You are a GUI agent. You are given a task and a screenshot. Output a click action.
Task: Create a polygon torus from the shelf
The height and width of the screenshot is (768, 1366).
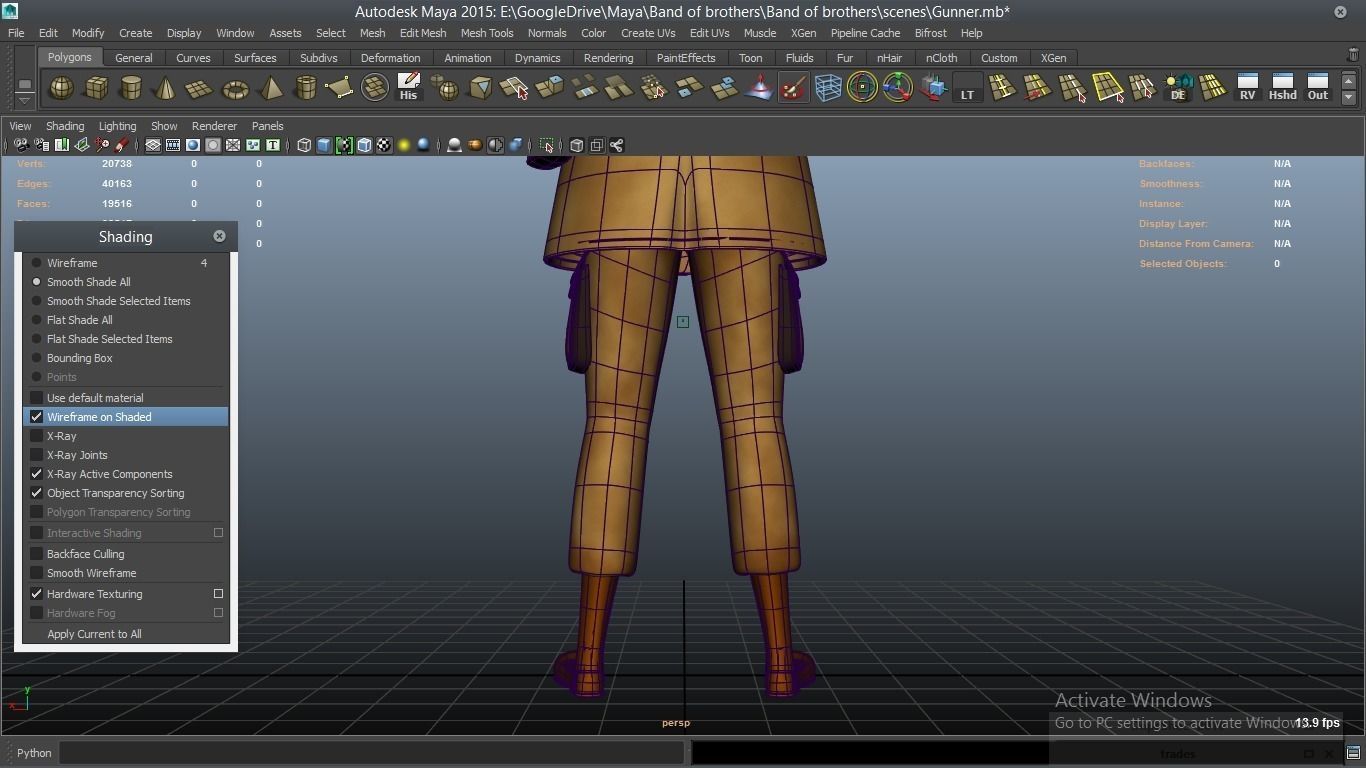[x=235, y=88]
